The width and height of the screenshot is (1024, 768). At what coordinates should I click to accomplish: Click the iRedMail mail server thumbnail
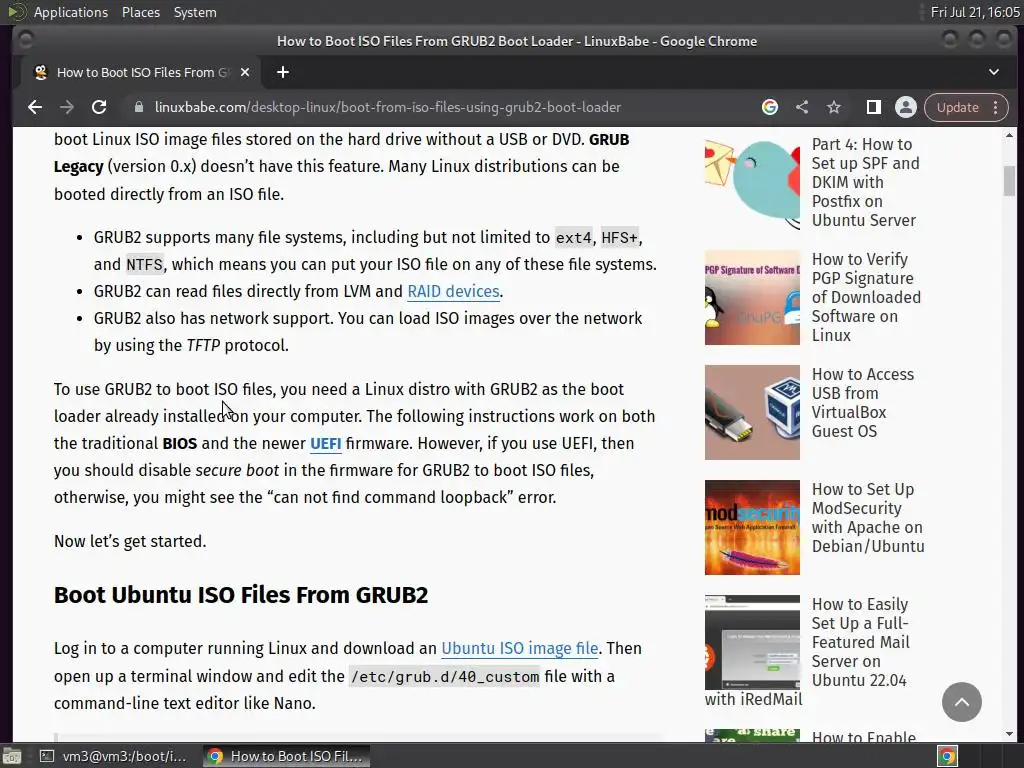752,642
